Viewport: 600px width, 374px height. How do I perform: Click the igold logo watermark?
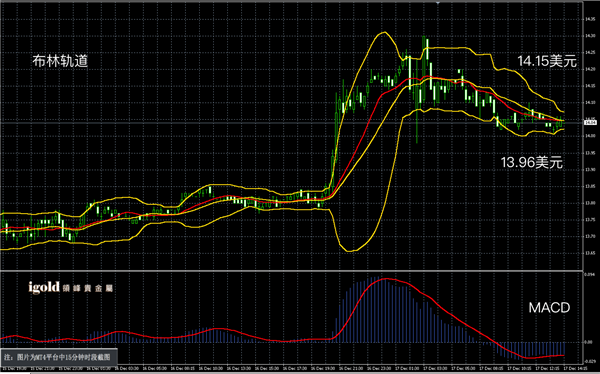70,287
